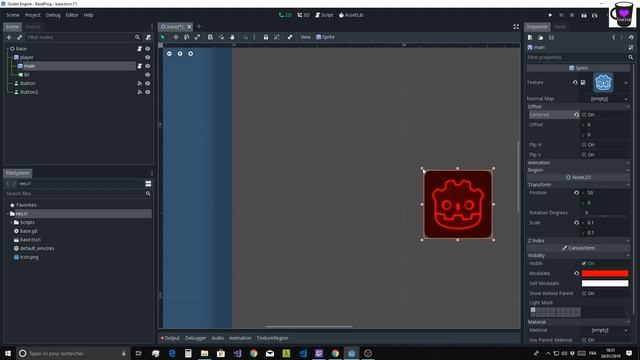Toggle the Centered checkbox
This screenshot has height=360, width=640.
(x=584, y=115)
